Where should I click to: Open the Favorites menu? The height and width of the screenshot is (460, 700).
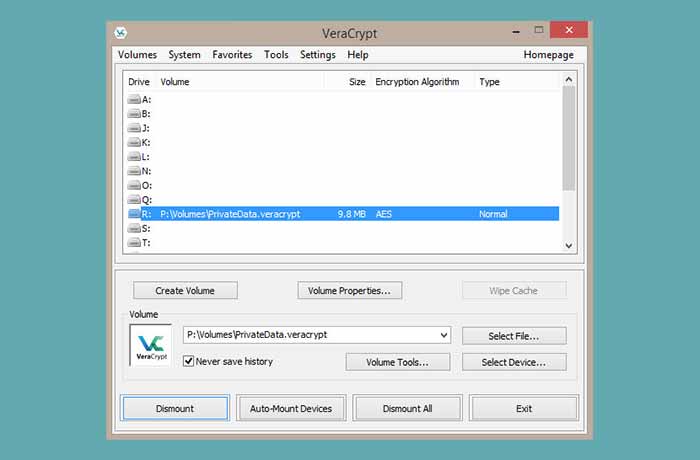point(232,54)
